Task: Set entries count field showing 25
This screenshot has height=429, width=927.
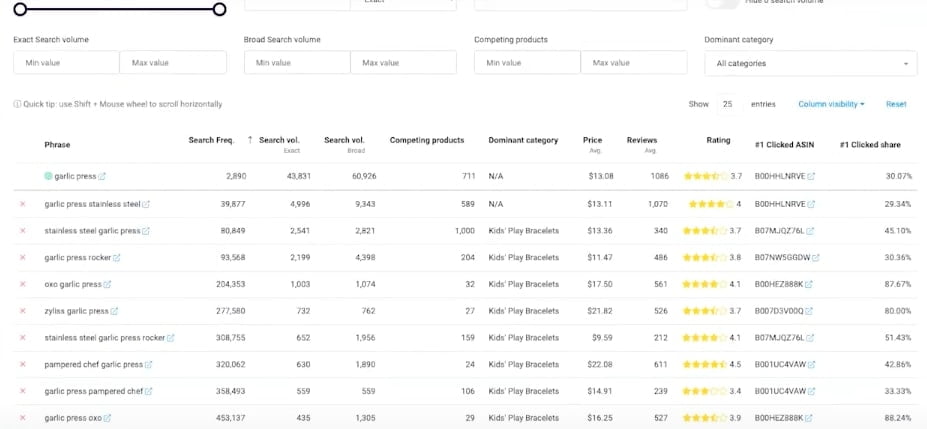Action: [x=728, y=104]
